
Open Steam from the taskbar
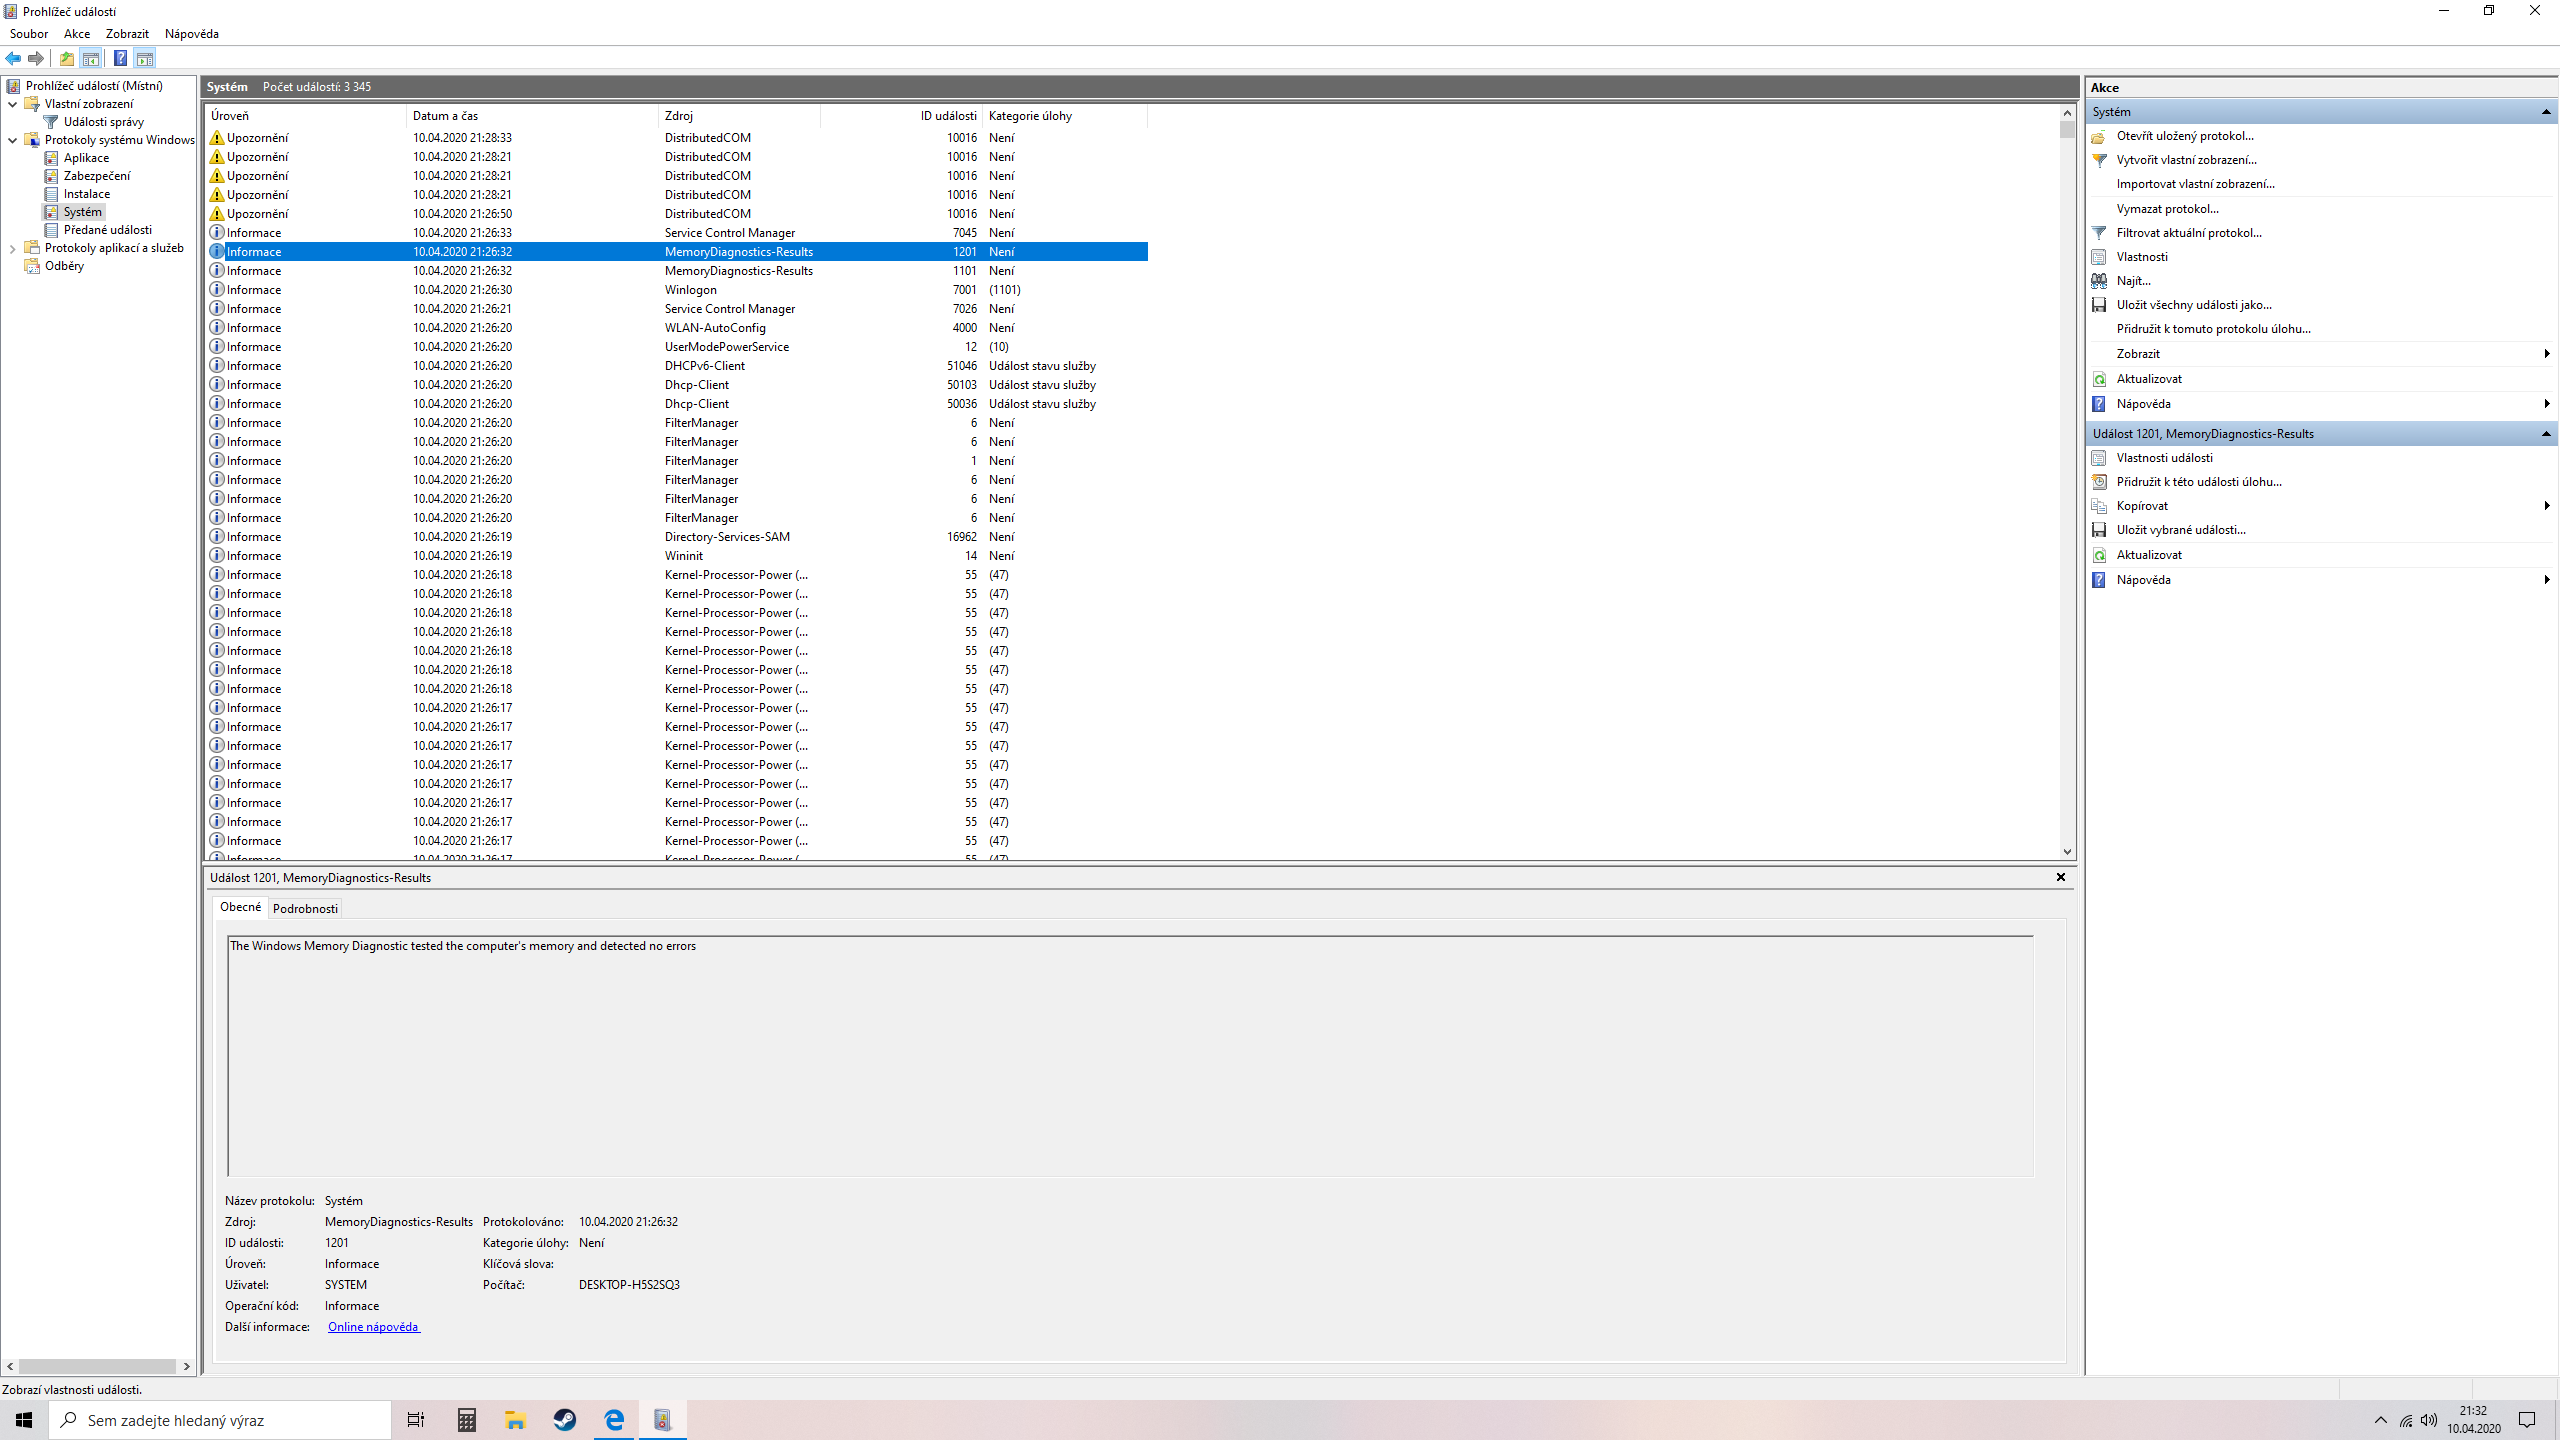pyautogui.click(x=565, y=1420)
